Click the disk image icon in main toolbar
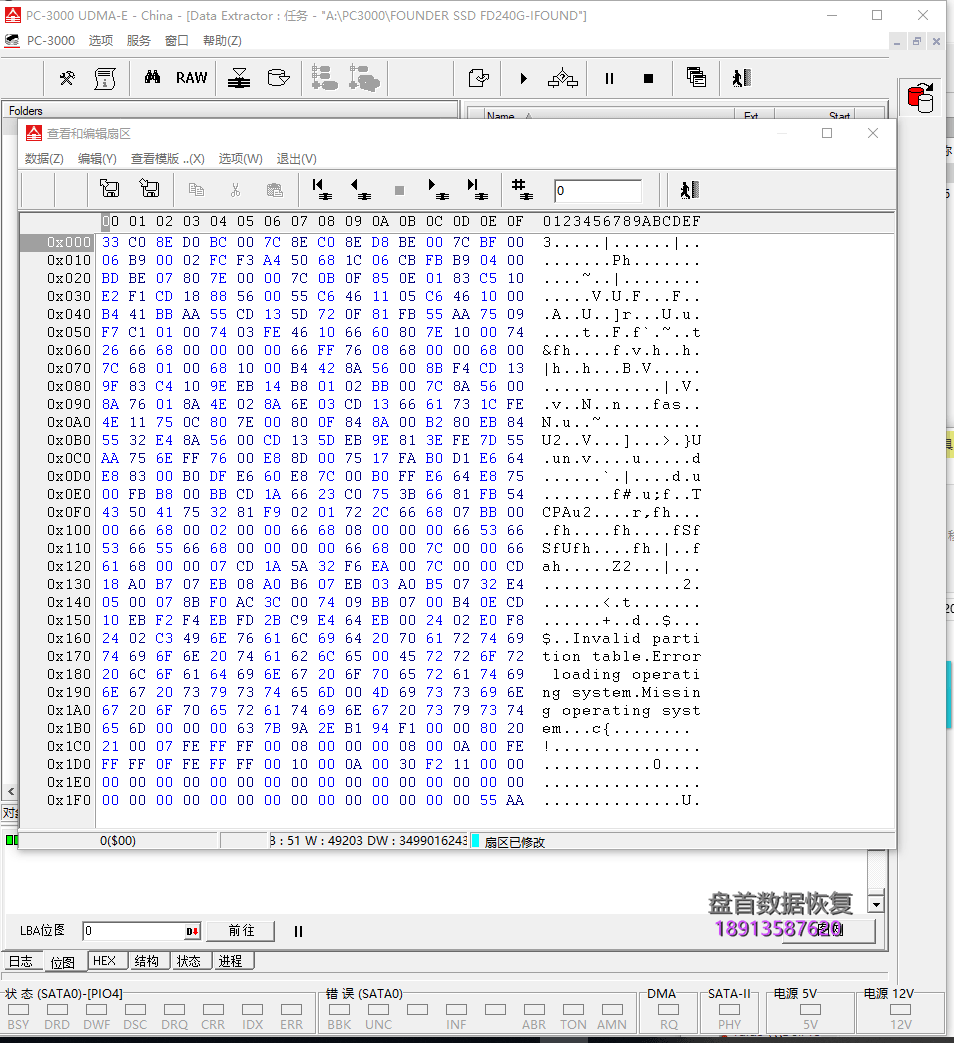 tap(278, 78)
